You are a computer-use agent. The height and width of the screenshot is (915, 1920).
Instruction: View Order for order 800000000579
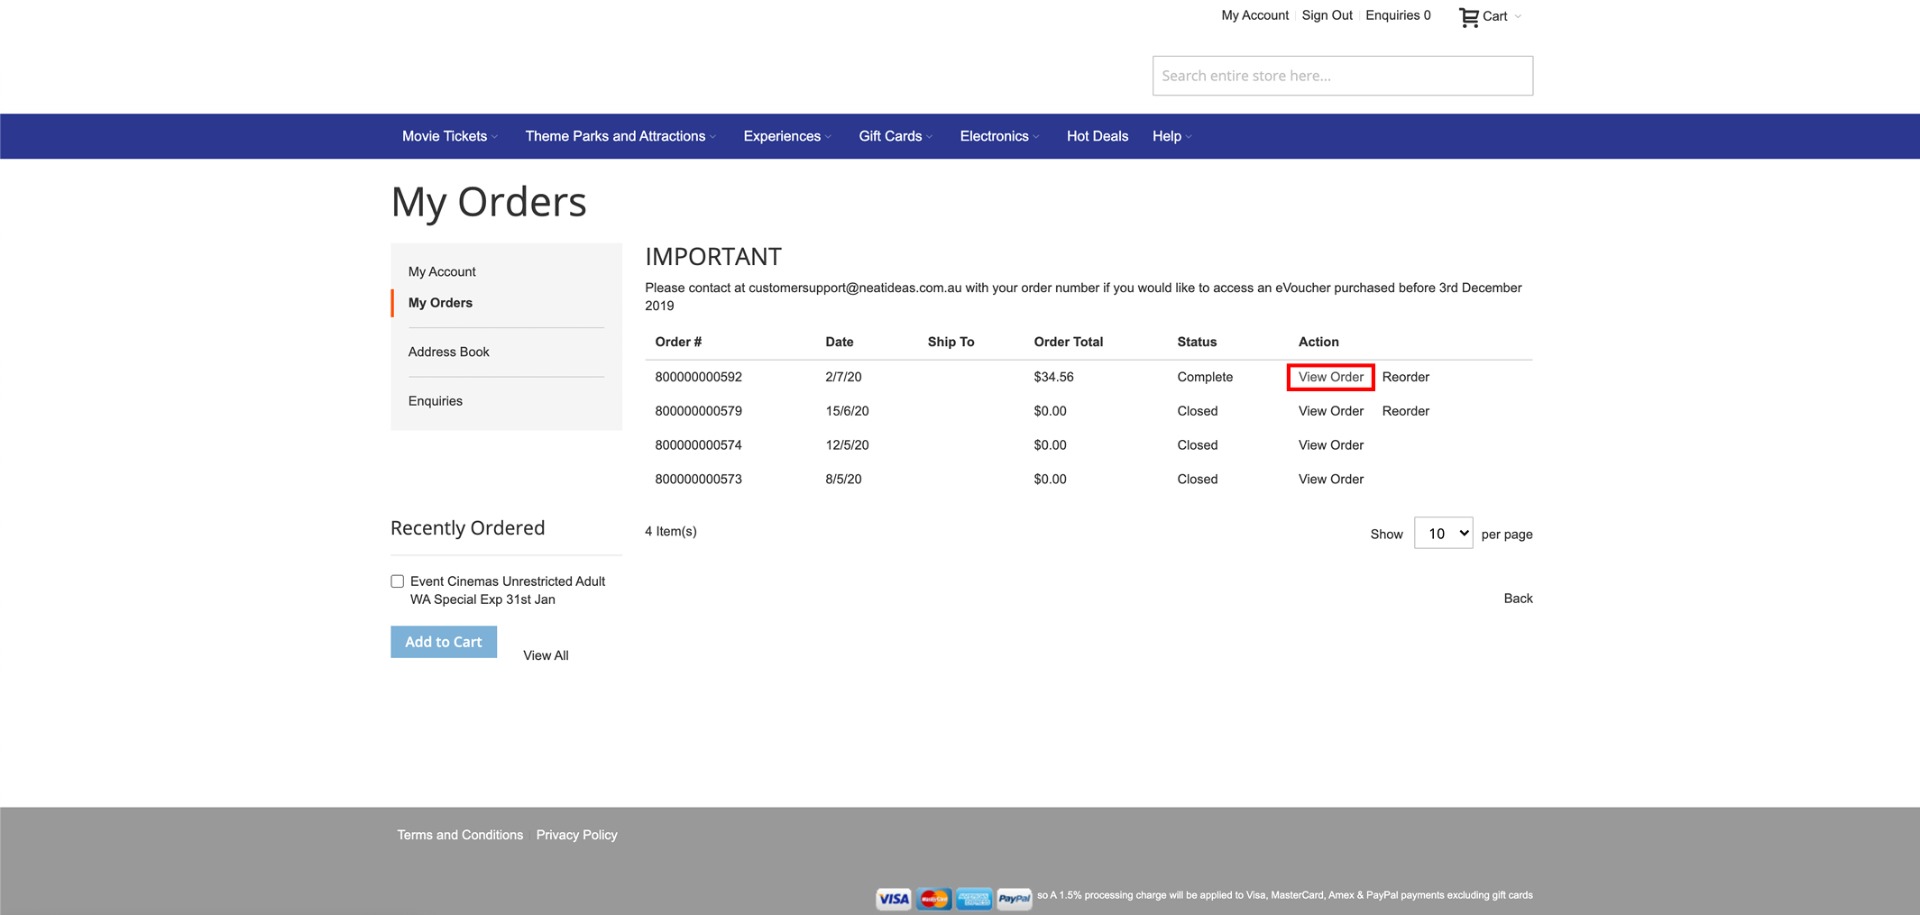(1331, 411)
